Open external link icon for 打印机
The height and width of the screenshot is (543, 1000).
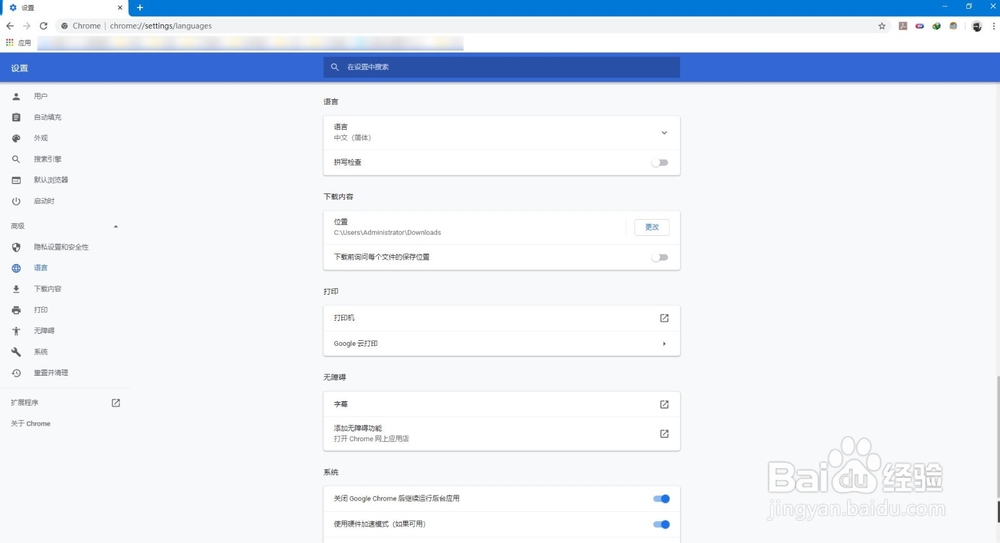coord(664,318)
